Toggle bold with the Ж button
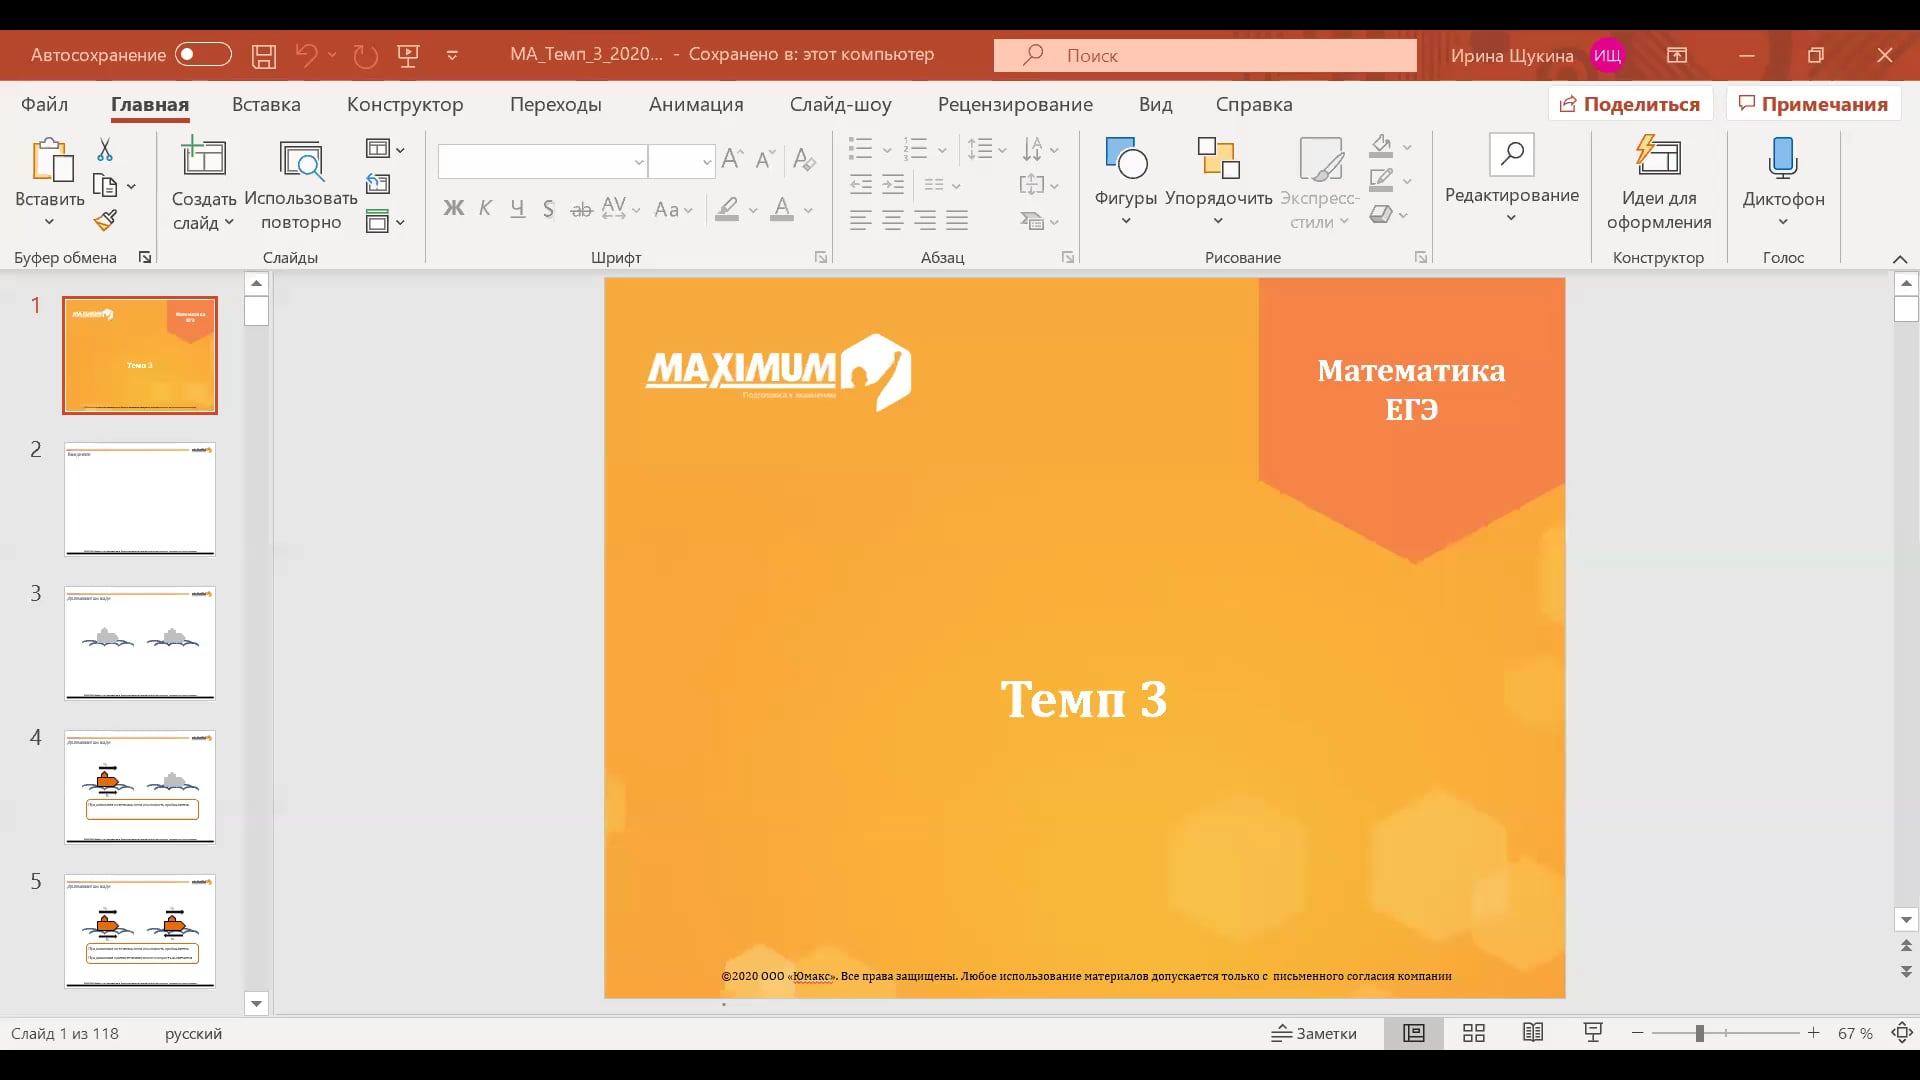The image size is (1920, 1080). click(x=454, y=209)
